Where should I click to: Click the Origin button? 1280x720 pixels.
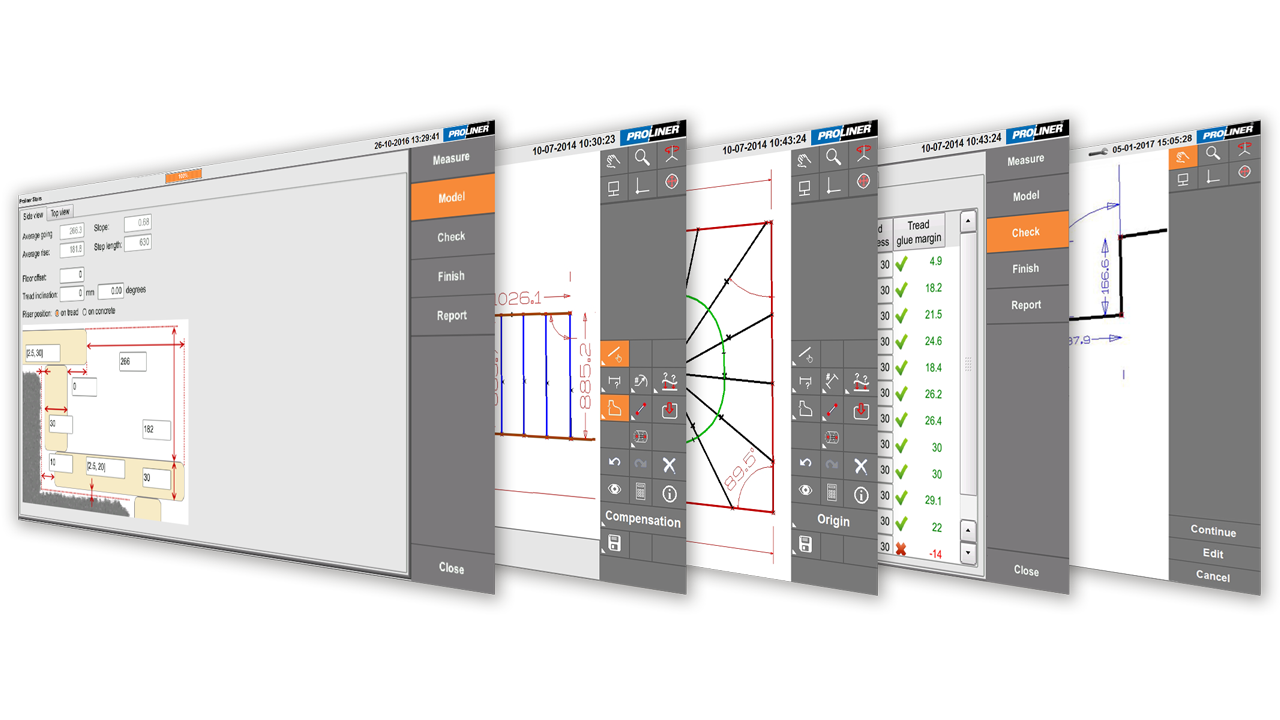[x=834, y=520]
